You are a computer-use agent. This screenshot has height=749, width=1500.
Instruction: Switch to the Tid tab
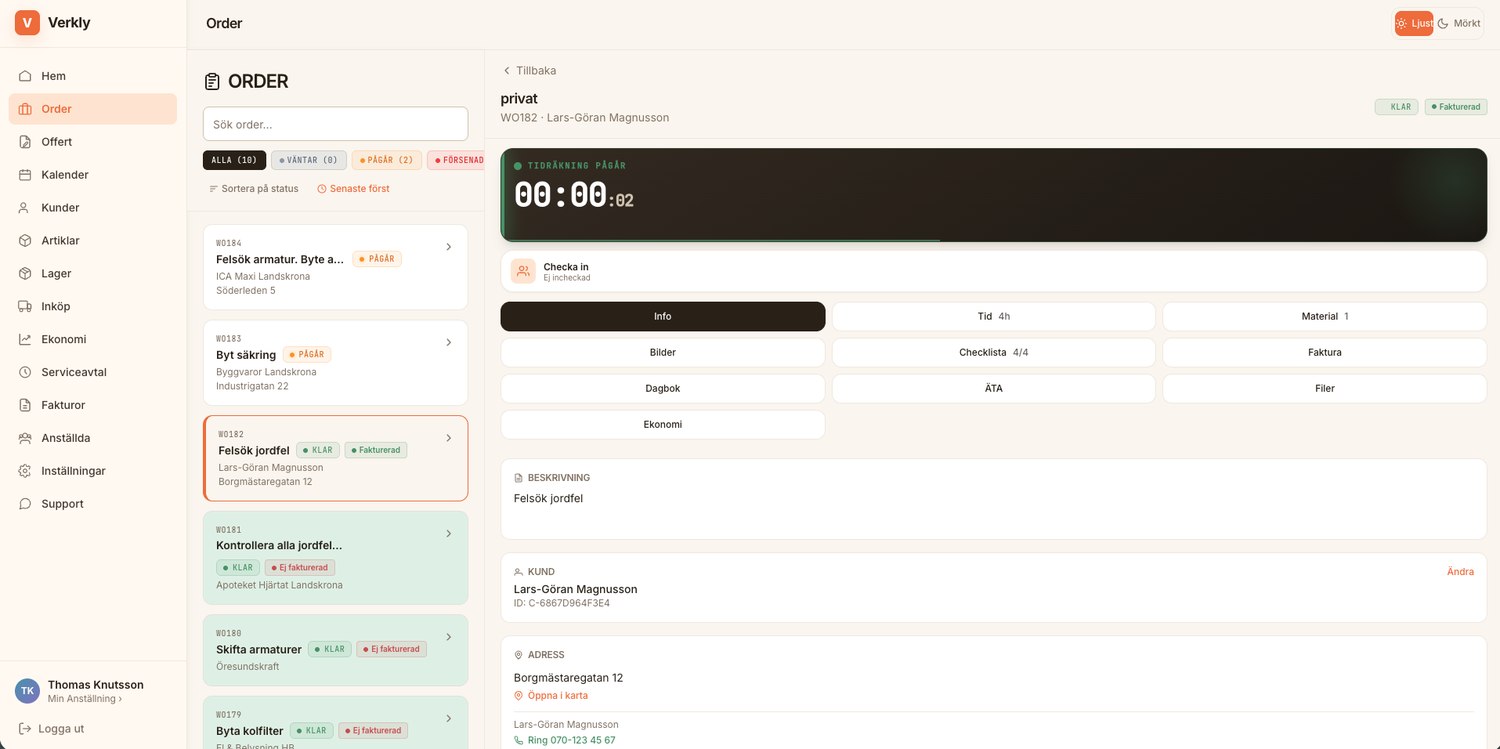994,316
